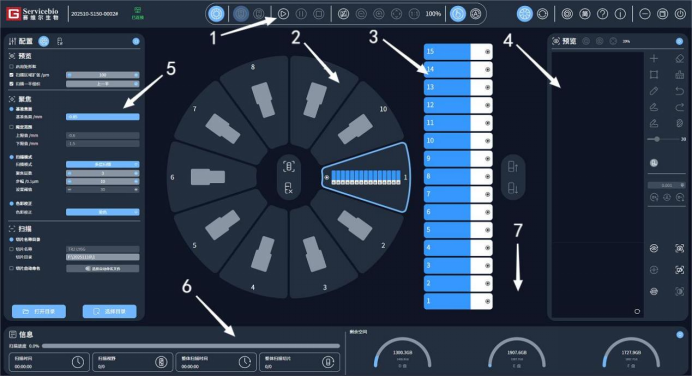The height and width of the screenshot is (377, 693).
Task: Open the info icon in top bar
Action: tap(620, 14)
